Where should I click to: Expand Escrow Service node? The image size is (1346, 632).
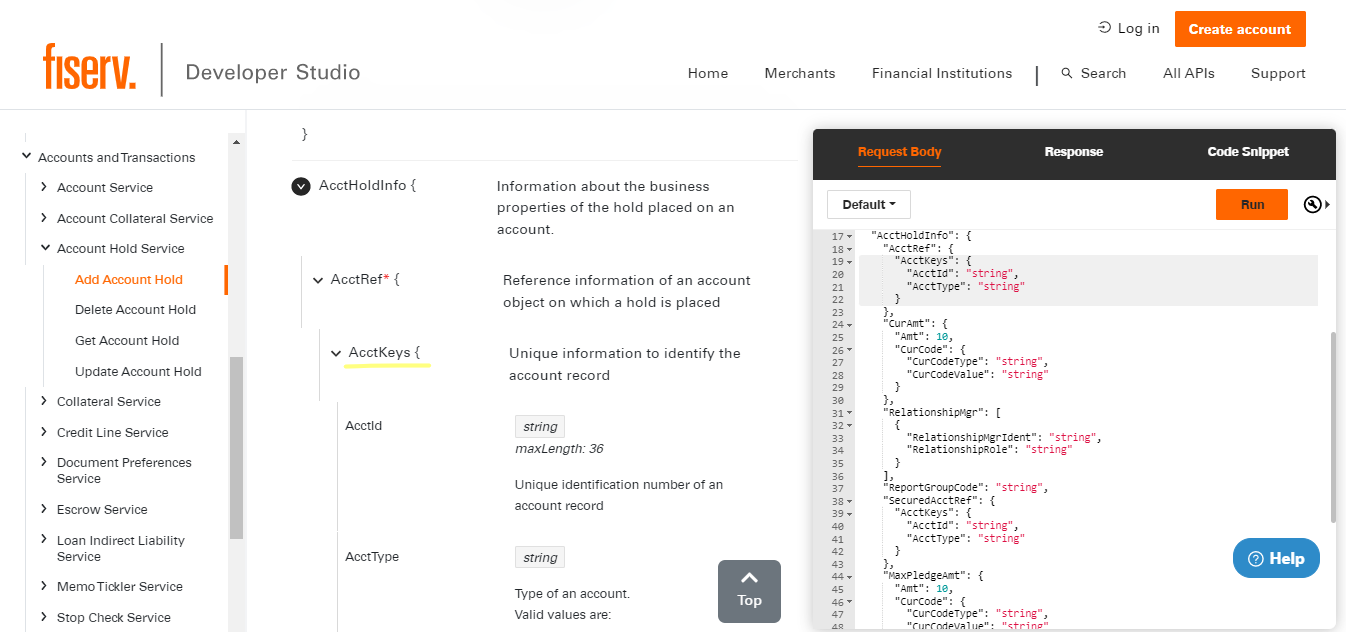(x=44, y=509)
